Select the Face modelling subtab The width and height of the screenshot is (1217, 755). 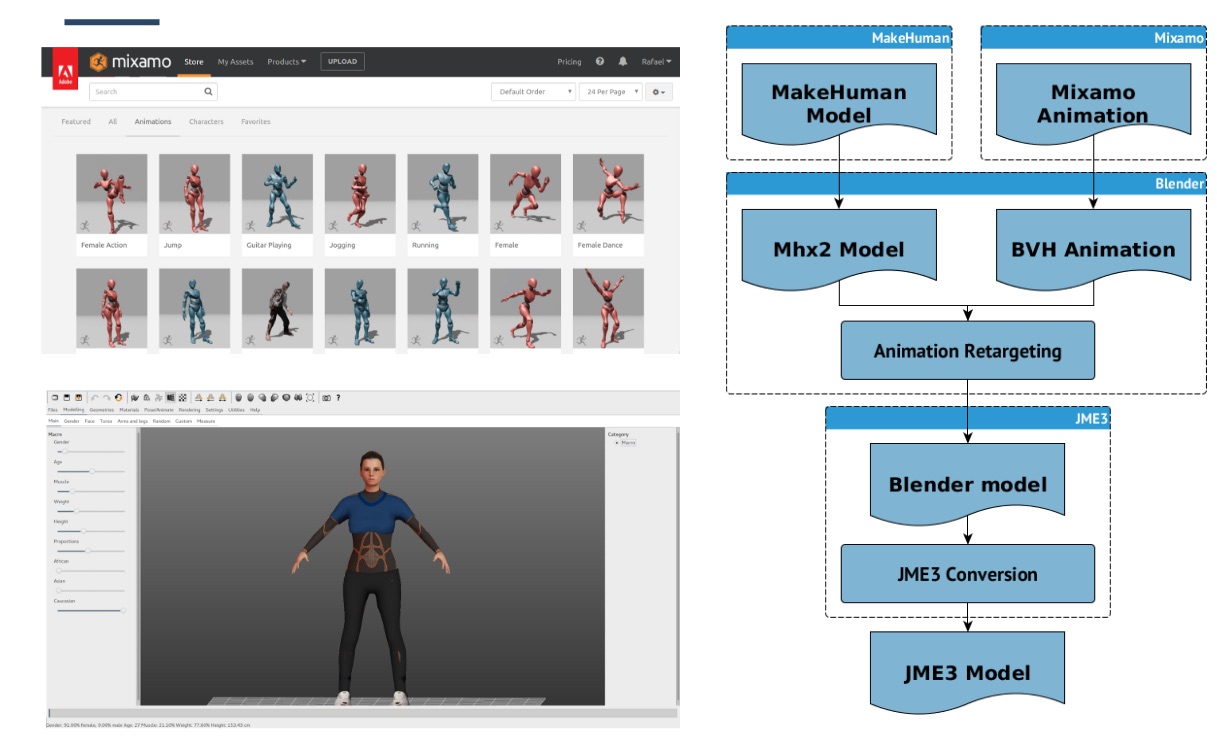(89, 421)
